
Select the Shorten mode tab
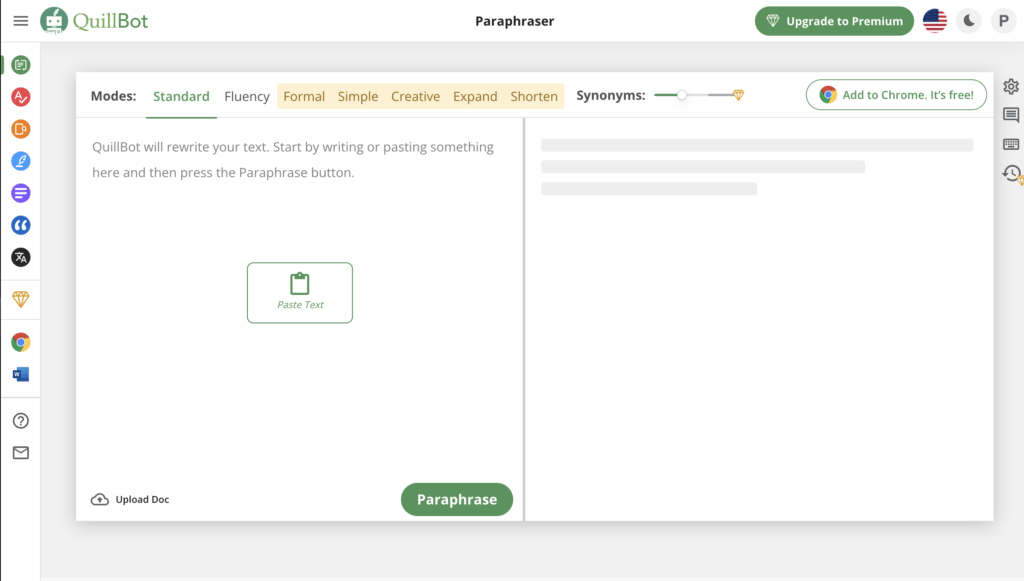coord(534,96)
